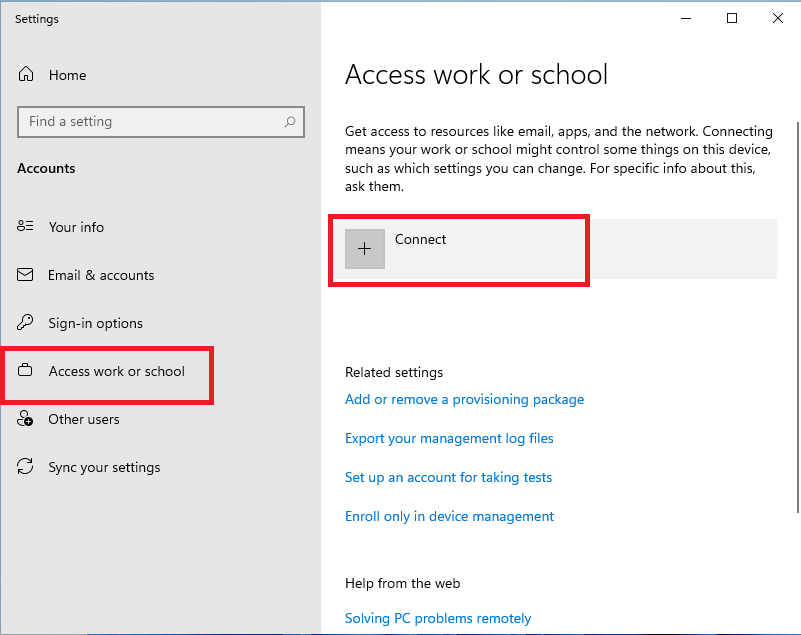801x635 pixels.
Task: Click the plus icon on Connect
Action: (365, 248)
